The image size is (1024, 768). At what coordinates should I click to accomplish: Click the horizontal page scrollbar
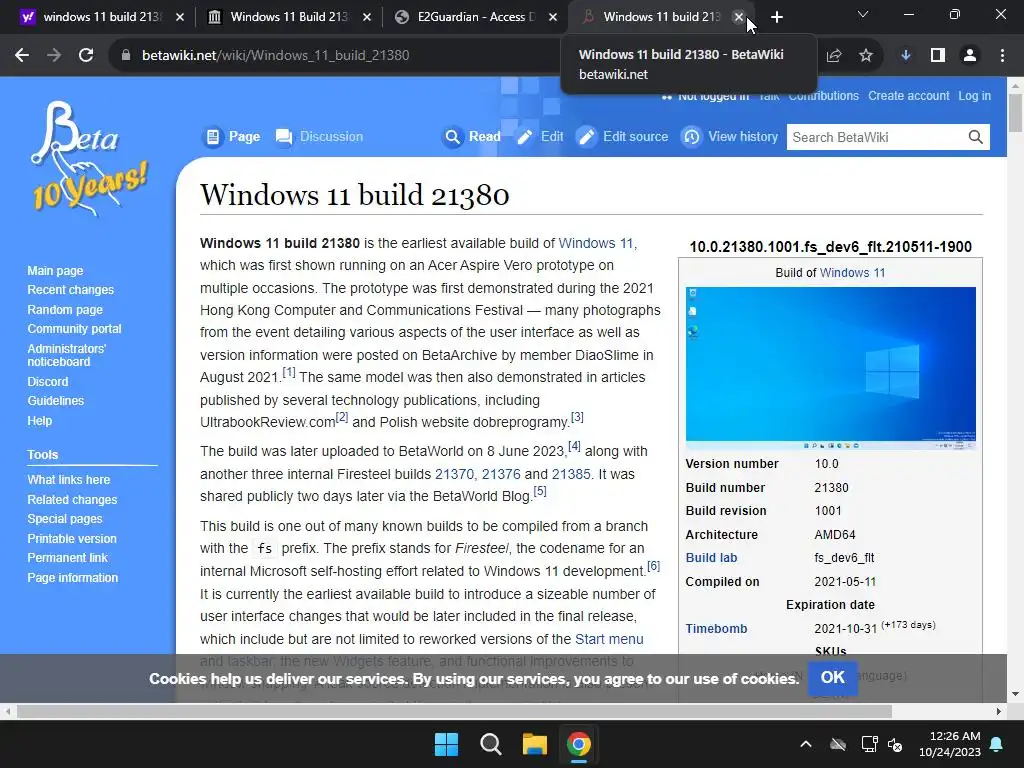pyautogui.click(x=454, y=711)
